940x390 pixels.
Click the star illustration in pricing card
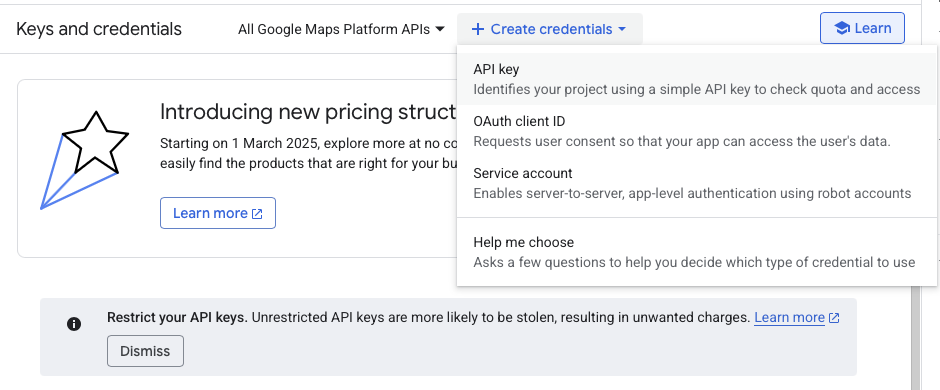point(85,160)
